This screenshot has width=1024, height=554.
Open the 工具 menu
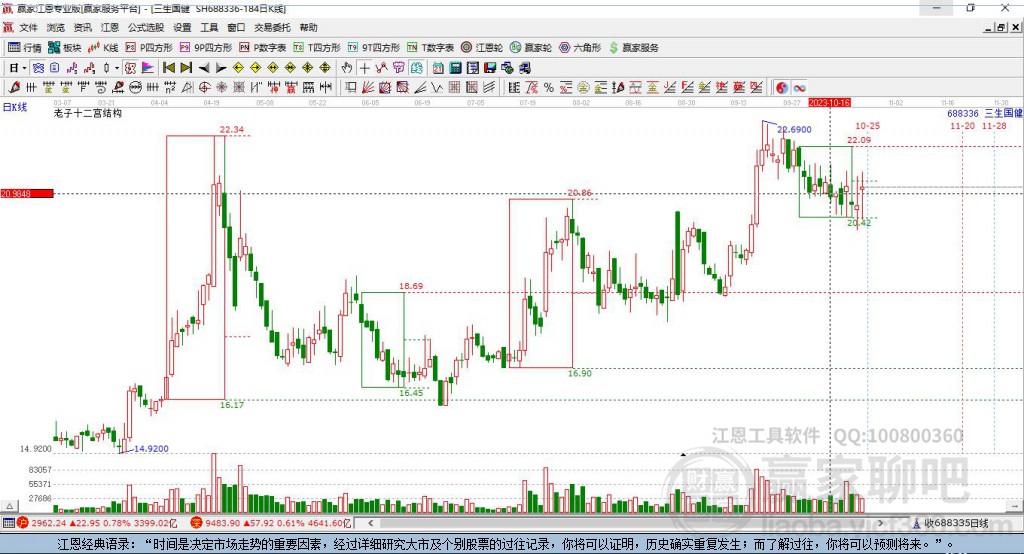pyautogui.click(x=209, y=27)
